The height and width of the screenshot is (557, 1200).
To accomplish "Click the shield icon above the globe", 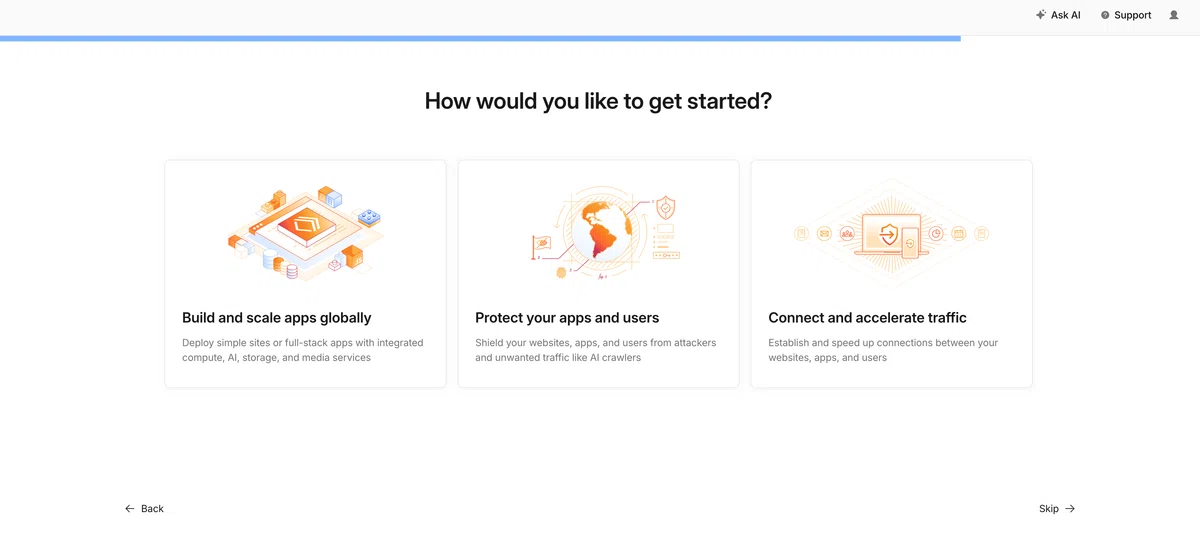I will coord(665,207).
